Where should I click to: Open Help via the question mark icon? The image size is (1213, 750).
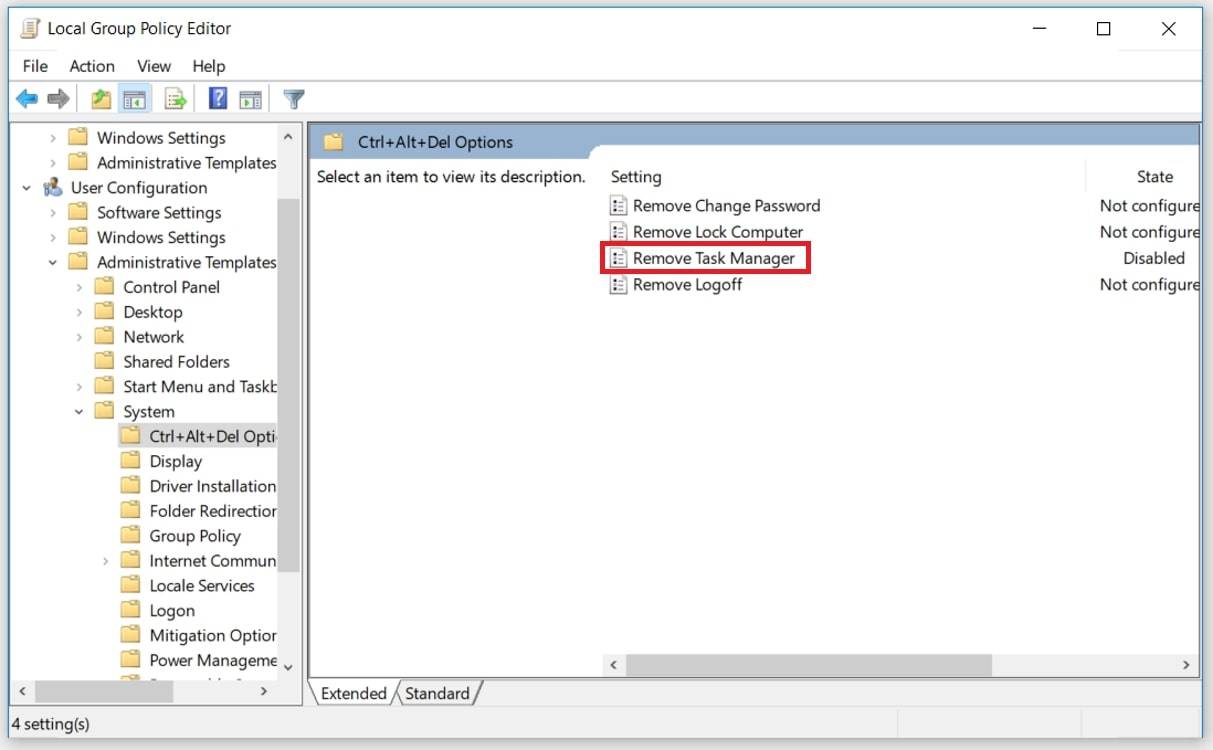(218, 98)
